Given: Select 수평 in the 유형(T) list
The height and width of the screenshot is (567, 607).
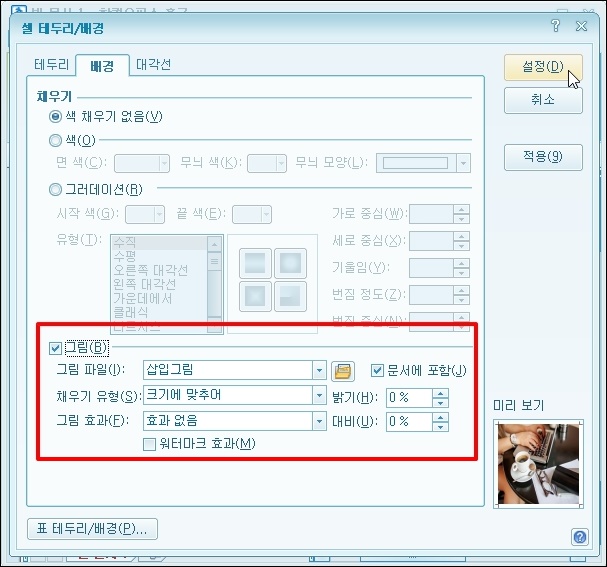Looking at the screenshot, I should tap(159, 256).
